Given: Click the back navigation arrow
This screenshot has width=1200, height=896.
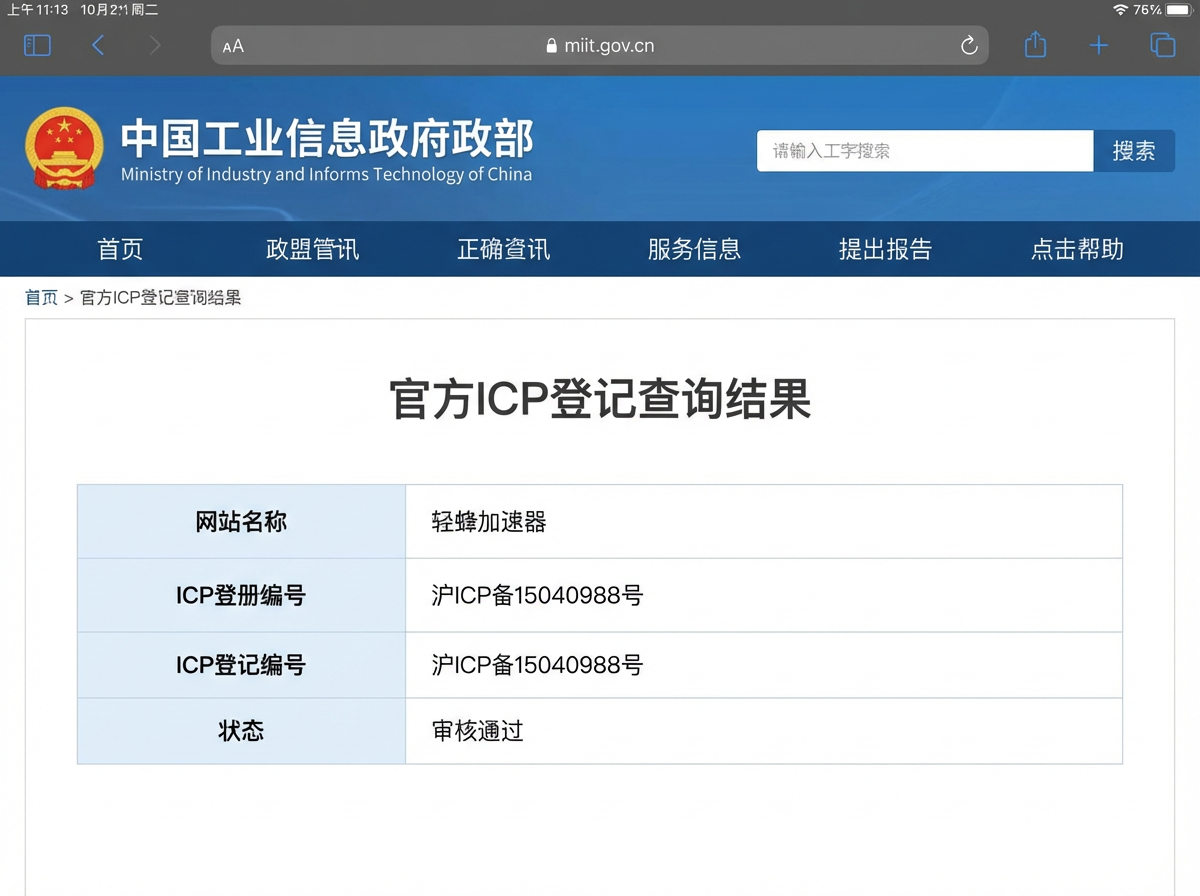Looking at the screenshot, I should [x=96, y=45].
